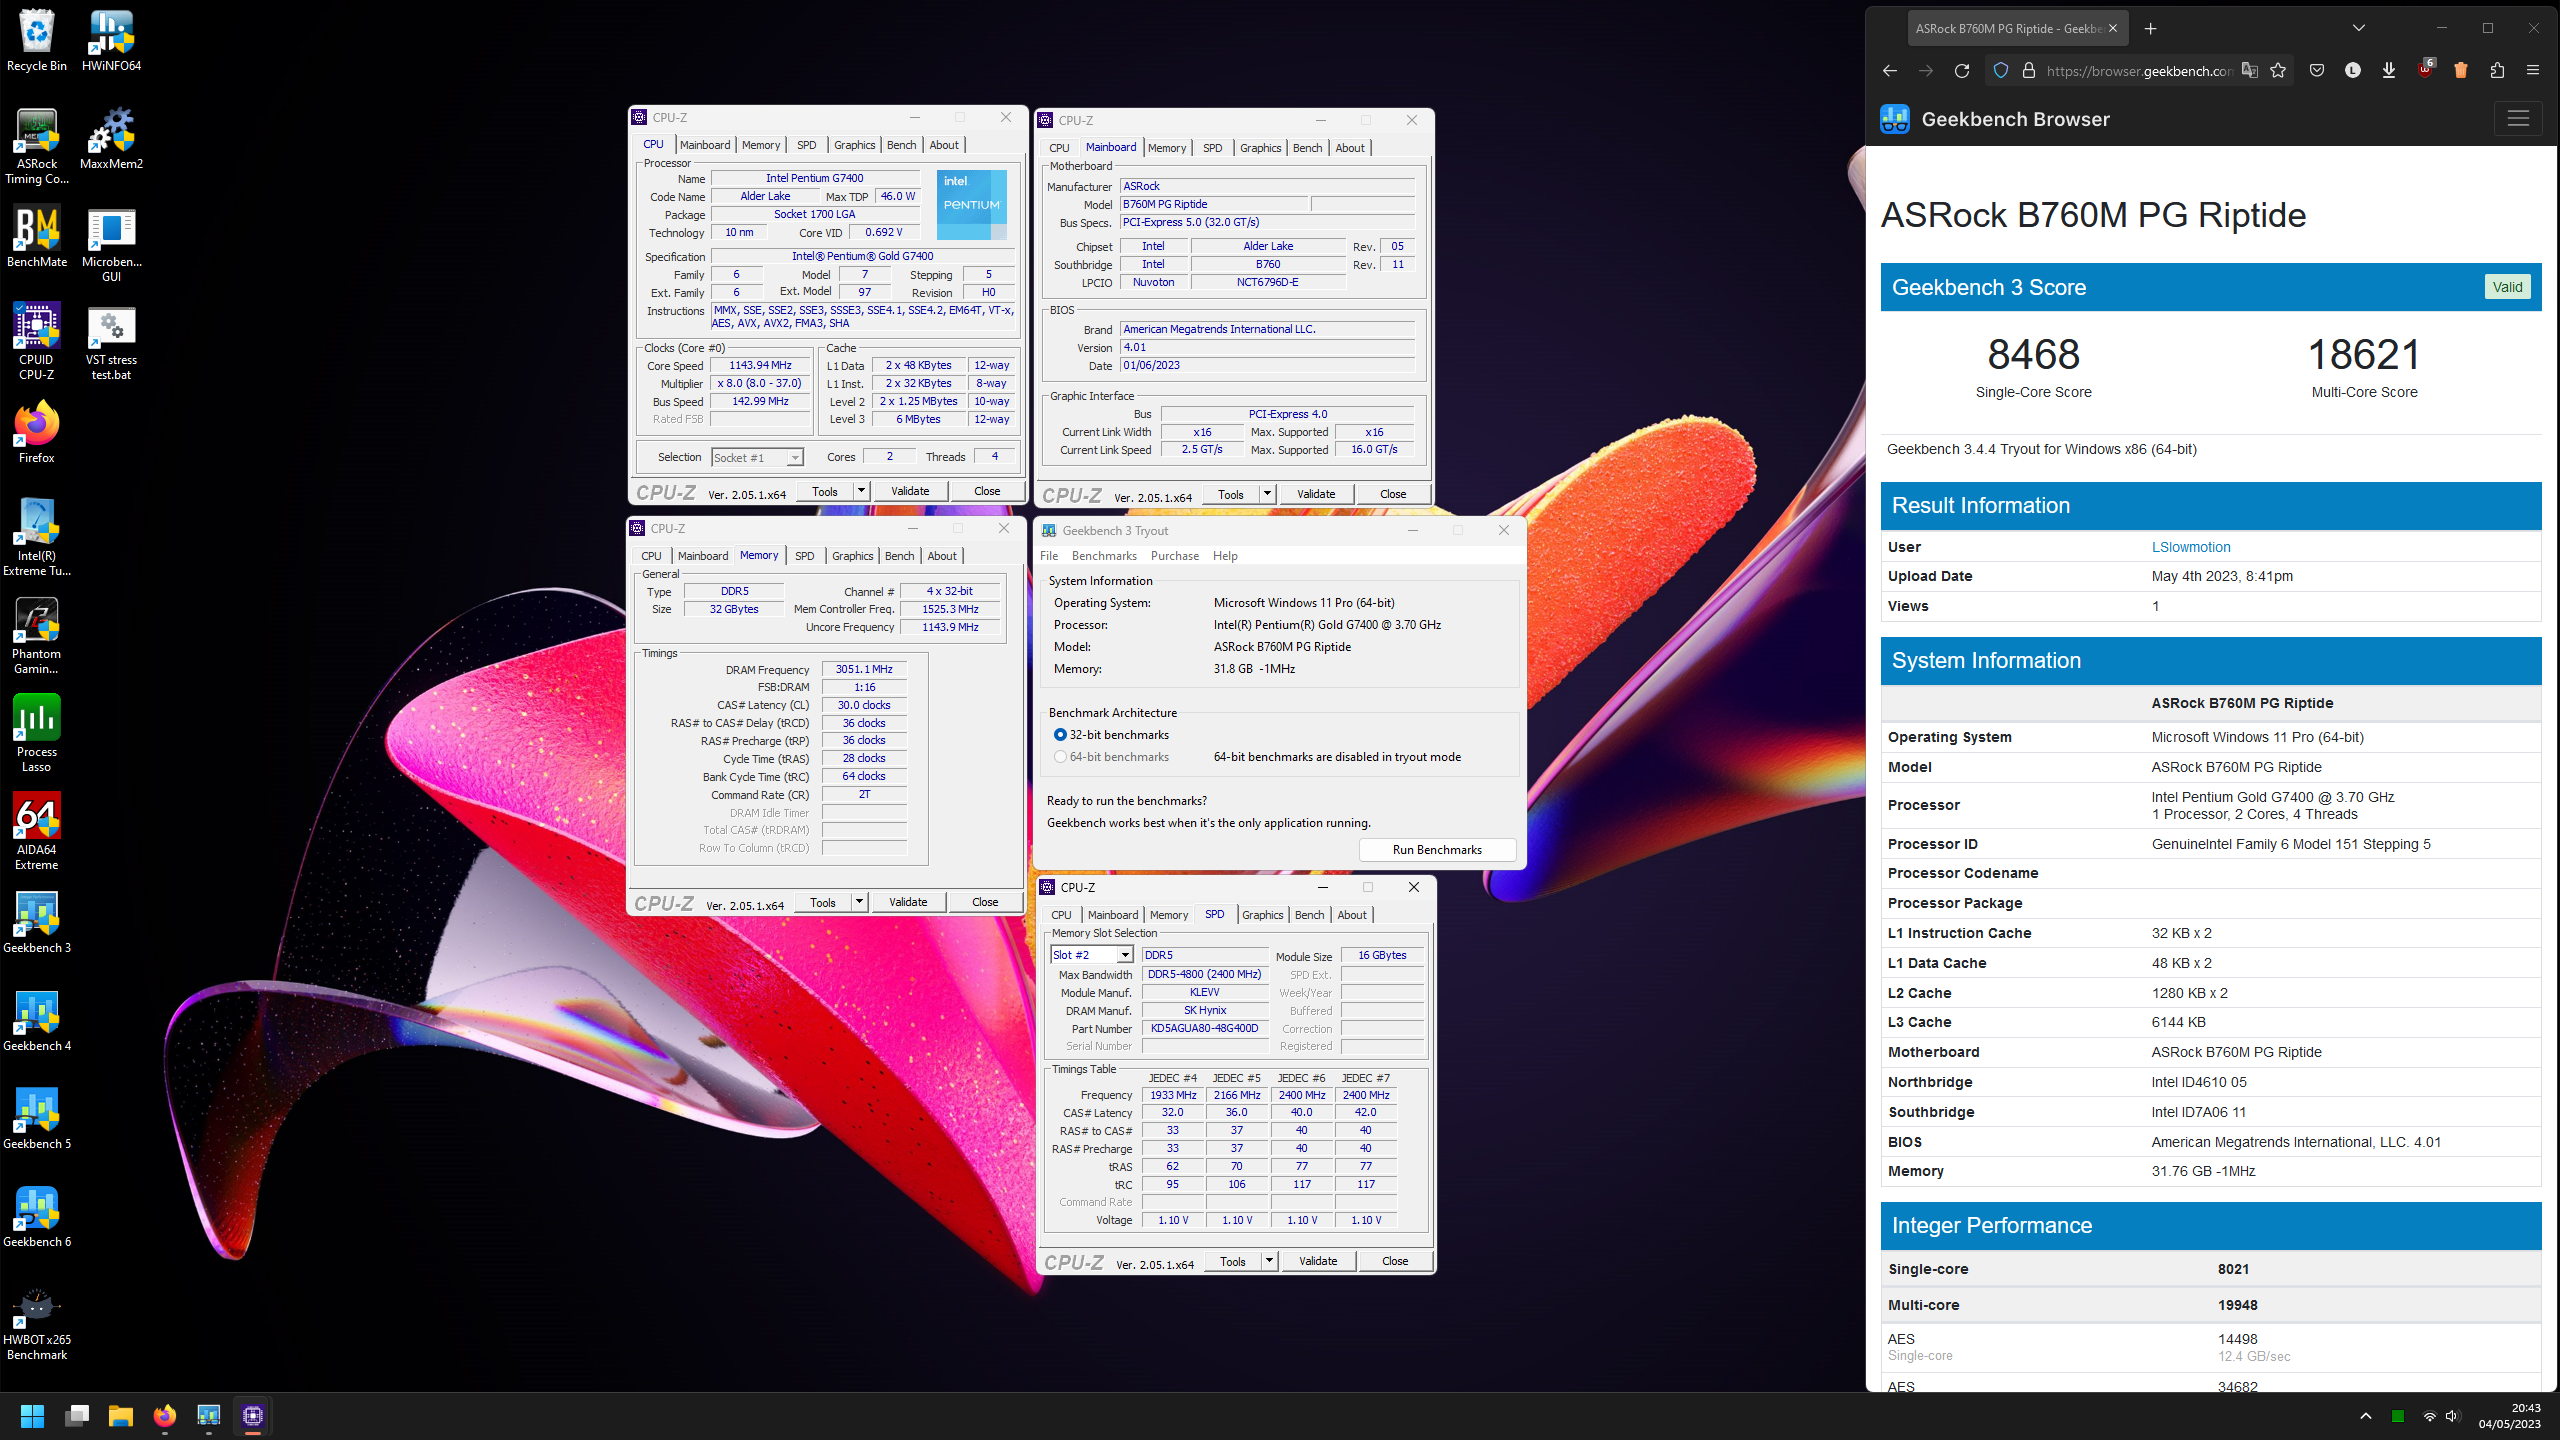Open Tools dropdown arrow in CPU-Z SPD window
This screenshot has height=1440, width=2560.
click(x=1269, y=1261)
